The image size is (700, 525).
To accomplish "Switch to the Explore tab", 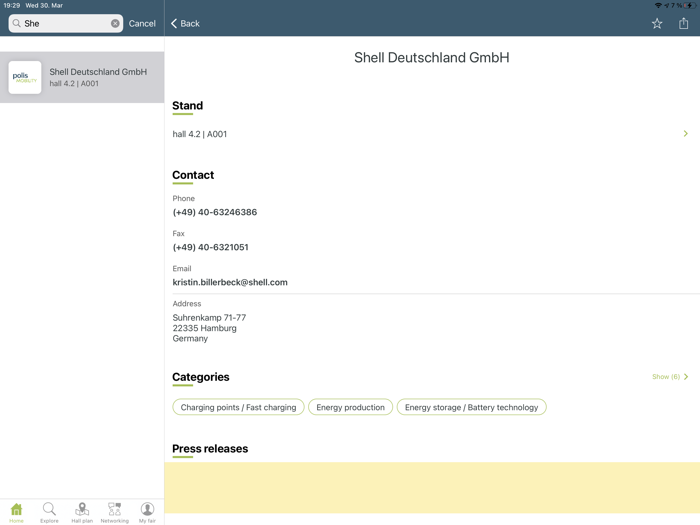I will tap(49, 512).
